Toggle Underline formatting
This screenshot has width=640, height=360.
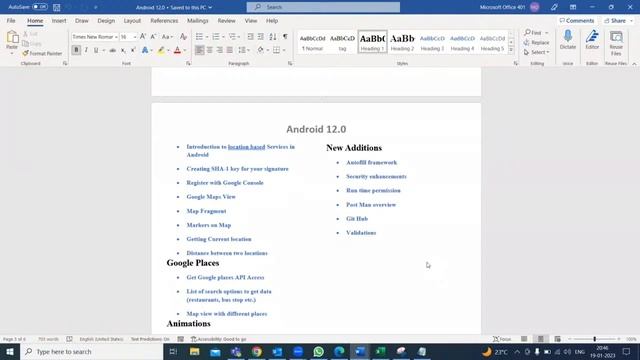pos(96,50)
